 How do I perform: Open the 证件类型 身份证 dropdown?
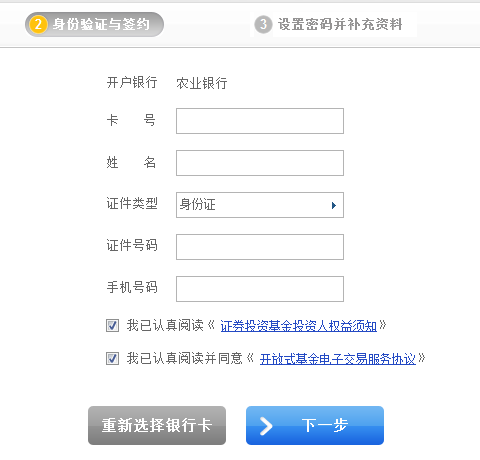[260, 205]
